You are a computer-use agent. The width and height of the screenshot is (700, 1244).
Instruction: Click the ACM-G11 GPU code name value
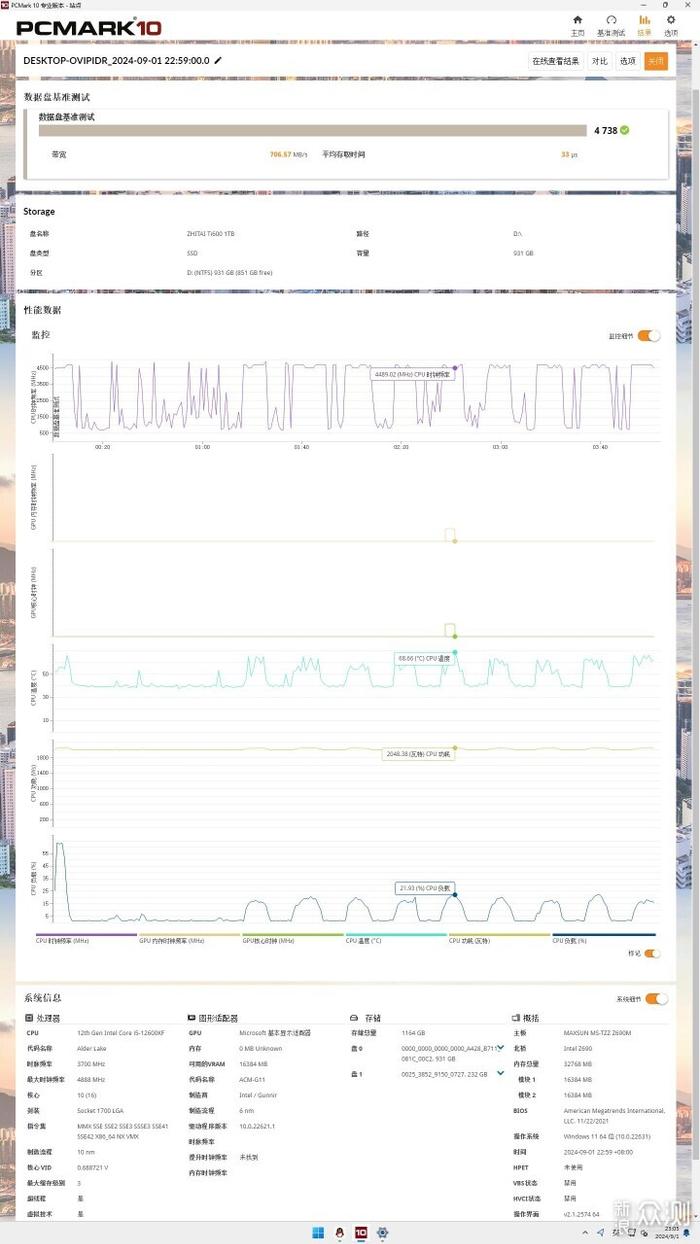[x=252, y=1079]
